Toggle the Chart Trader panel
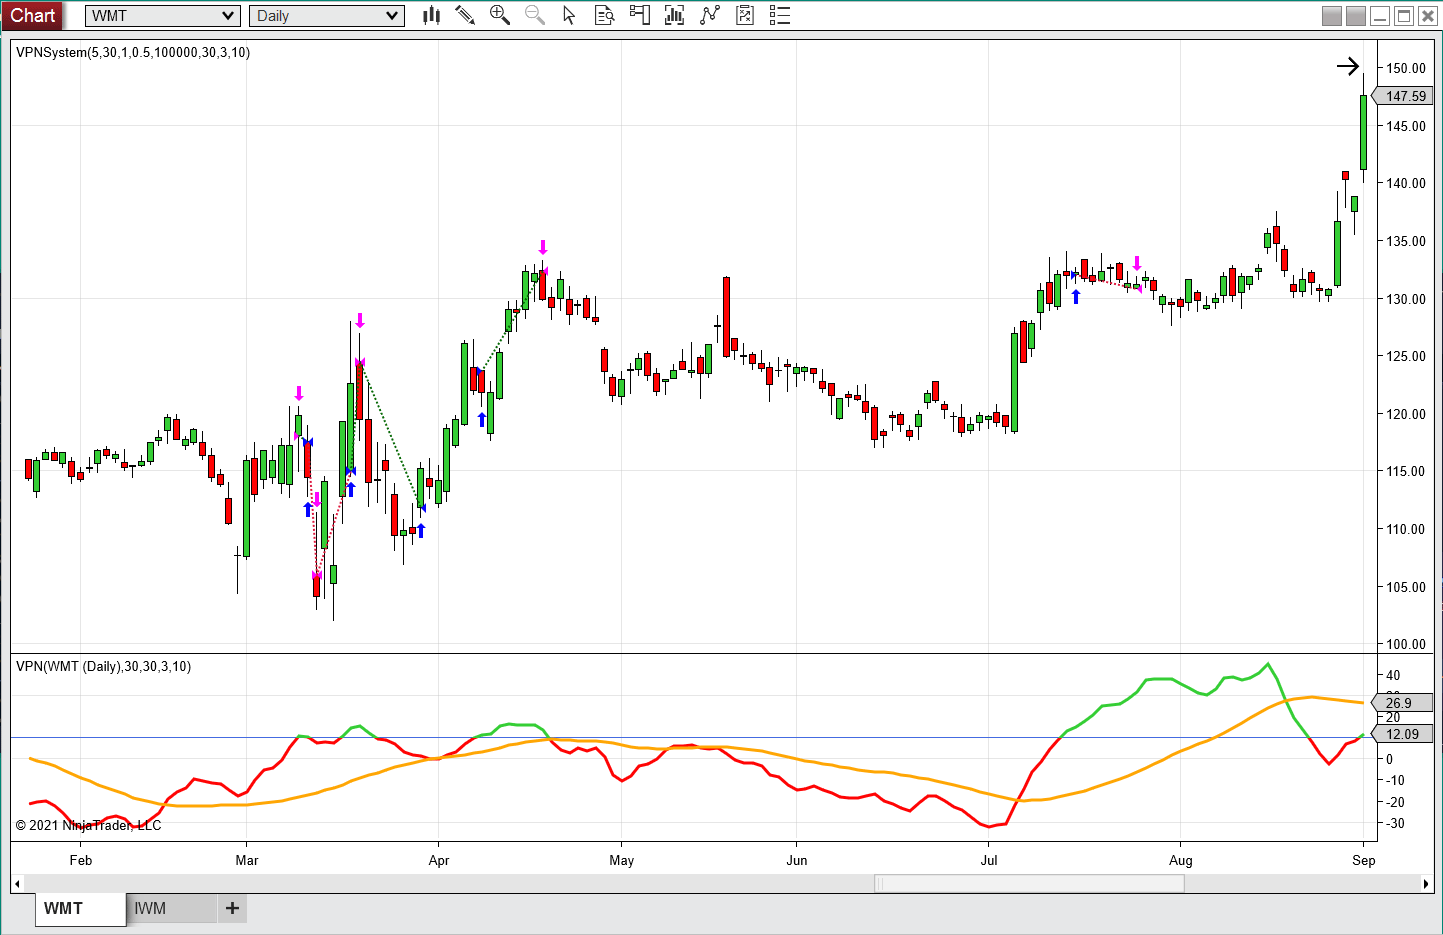The height and width of the screenshot is (935, 1443). [640, 15]
